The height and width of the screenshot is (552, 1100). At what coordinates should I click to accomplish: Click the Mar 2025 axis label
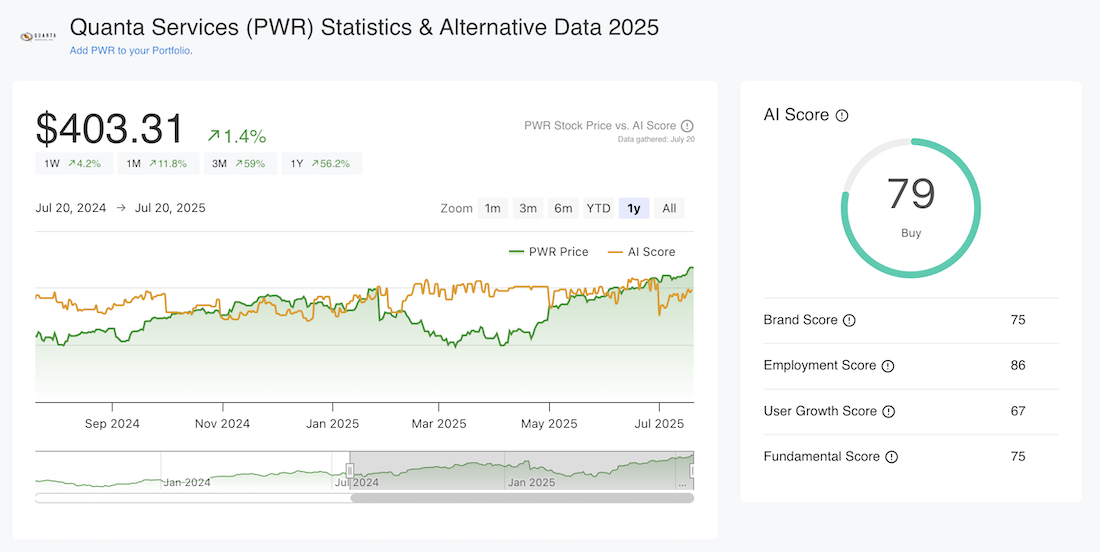point(438,424)
